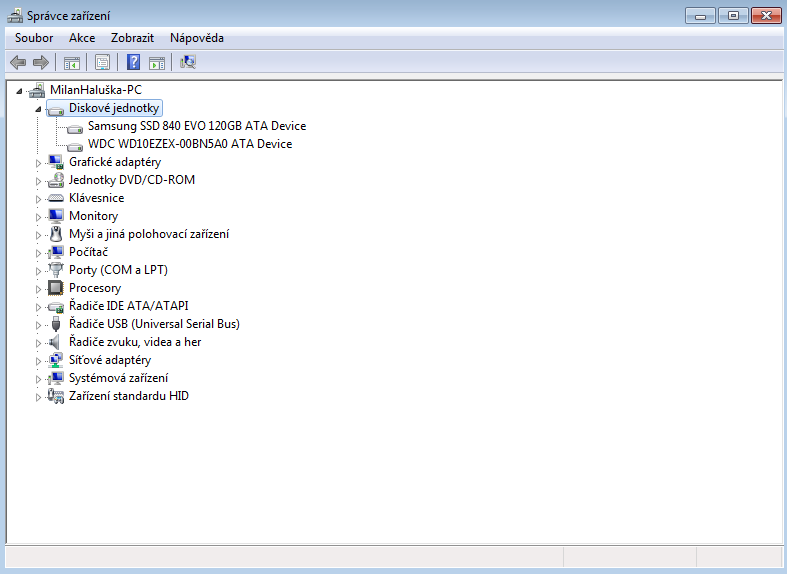
Task: Select Samsung SSD 840 EVO 120GB device
Action: (x=197, y=126)
